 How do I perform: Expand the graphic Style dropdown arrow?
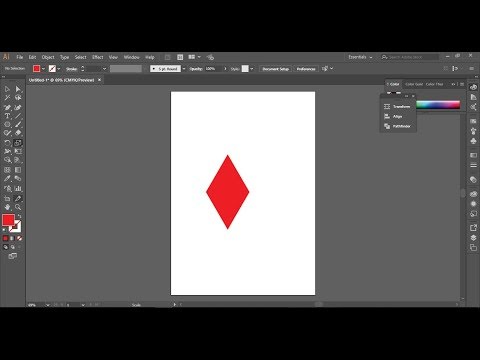[x=252, y=69]
